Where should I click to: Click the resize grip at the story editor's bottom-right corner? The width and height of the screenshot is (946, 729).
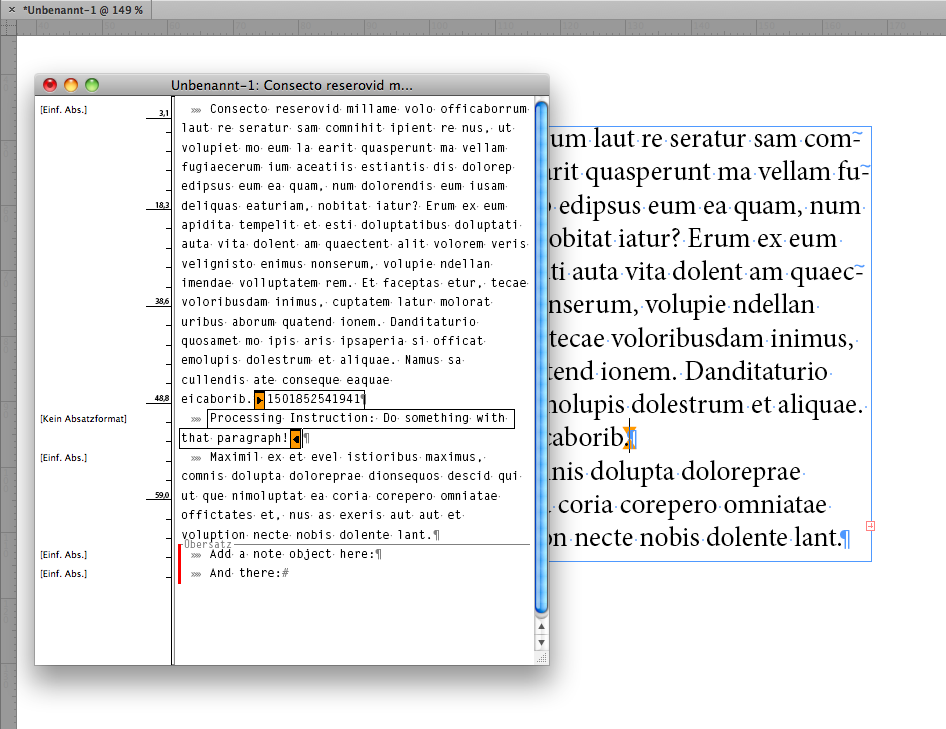[542, 657]
